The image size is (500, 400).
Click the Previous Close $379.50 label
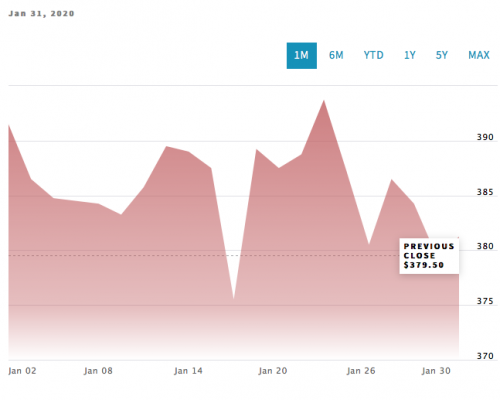click(x=429, y=256)
